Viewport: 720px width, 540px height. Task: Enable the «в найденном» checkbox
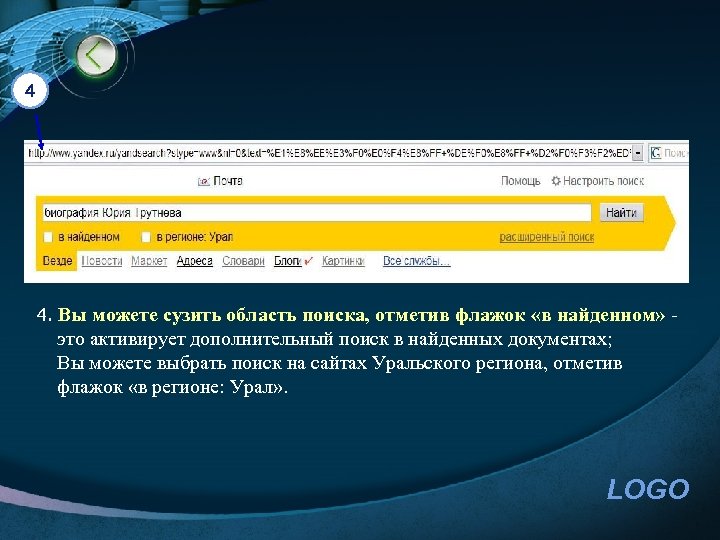48,237
